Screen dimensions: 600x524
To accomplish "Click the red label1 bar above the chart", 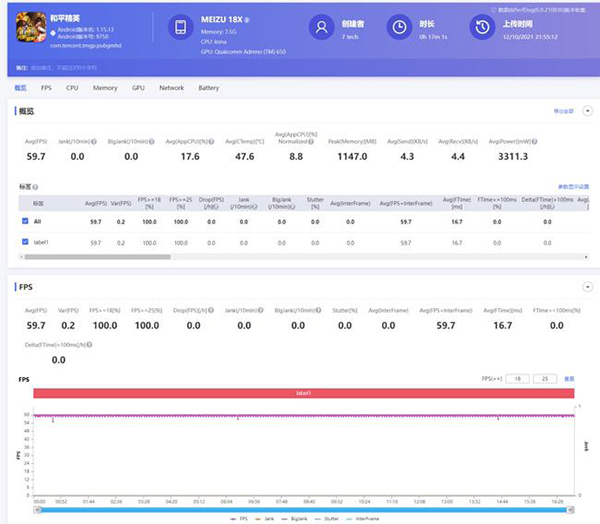I will tap(304, 394).
